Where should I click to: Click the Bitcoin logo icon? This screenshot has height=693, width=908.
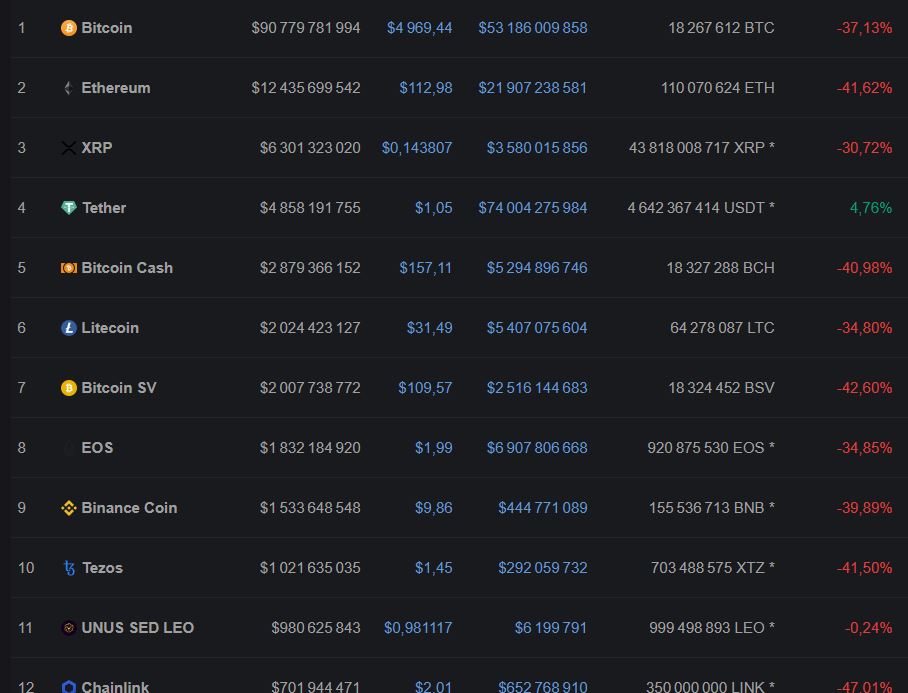click(x=67, y=27)
